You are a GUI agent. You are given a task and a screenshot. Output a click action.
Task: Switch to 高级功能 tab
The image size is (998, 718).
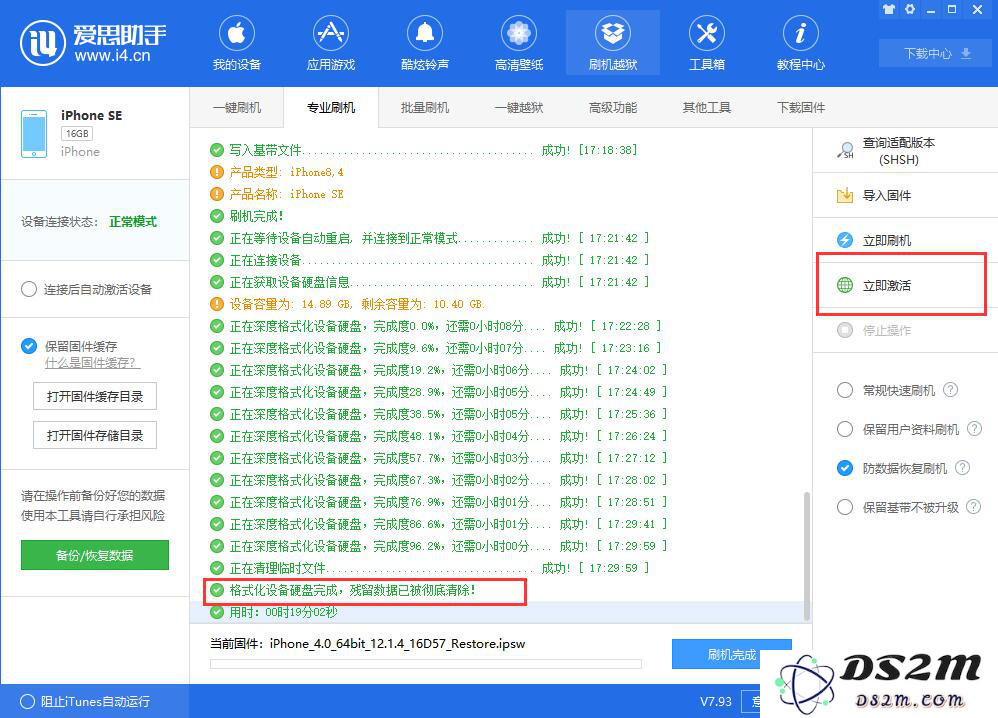click(x=613, y=108)
